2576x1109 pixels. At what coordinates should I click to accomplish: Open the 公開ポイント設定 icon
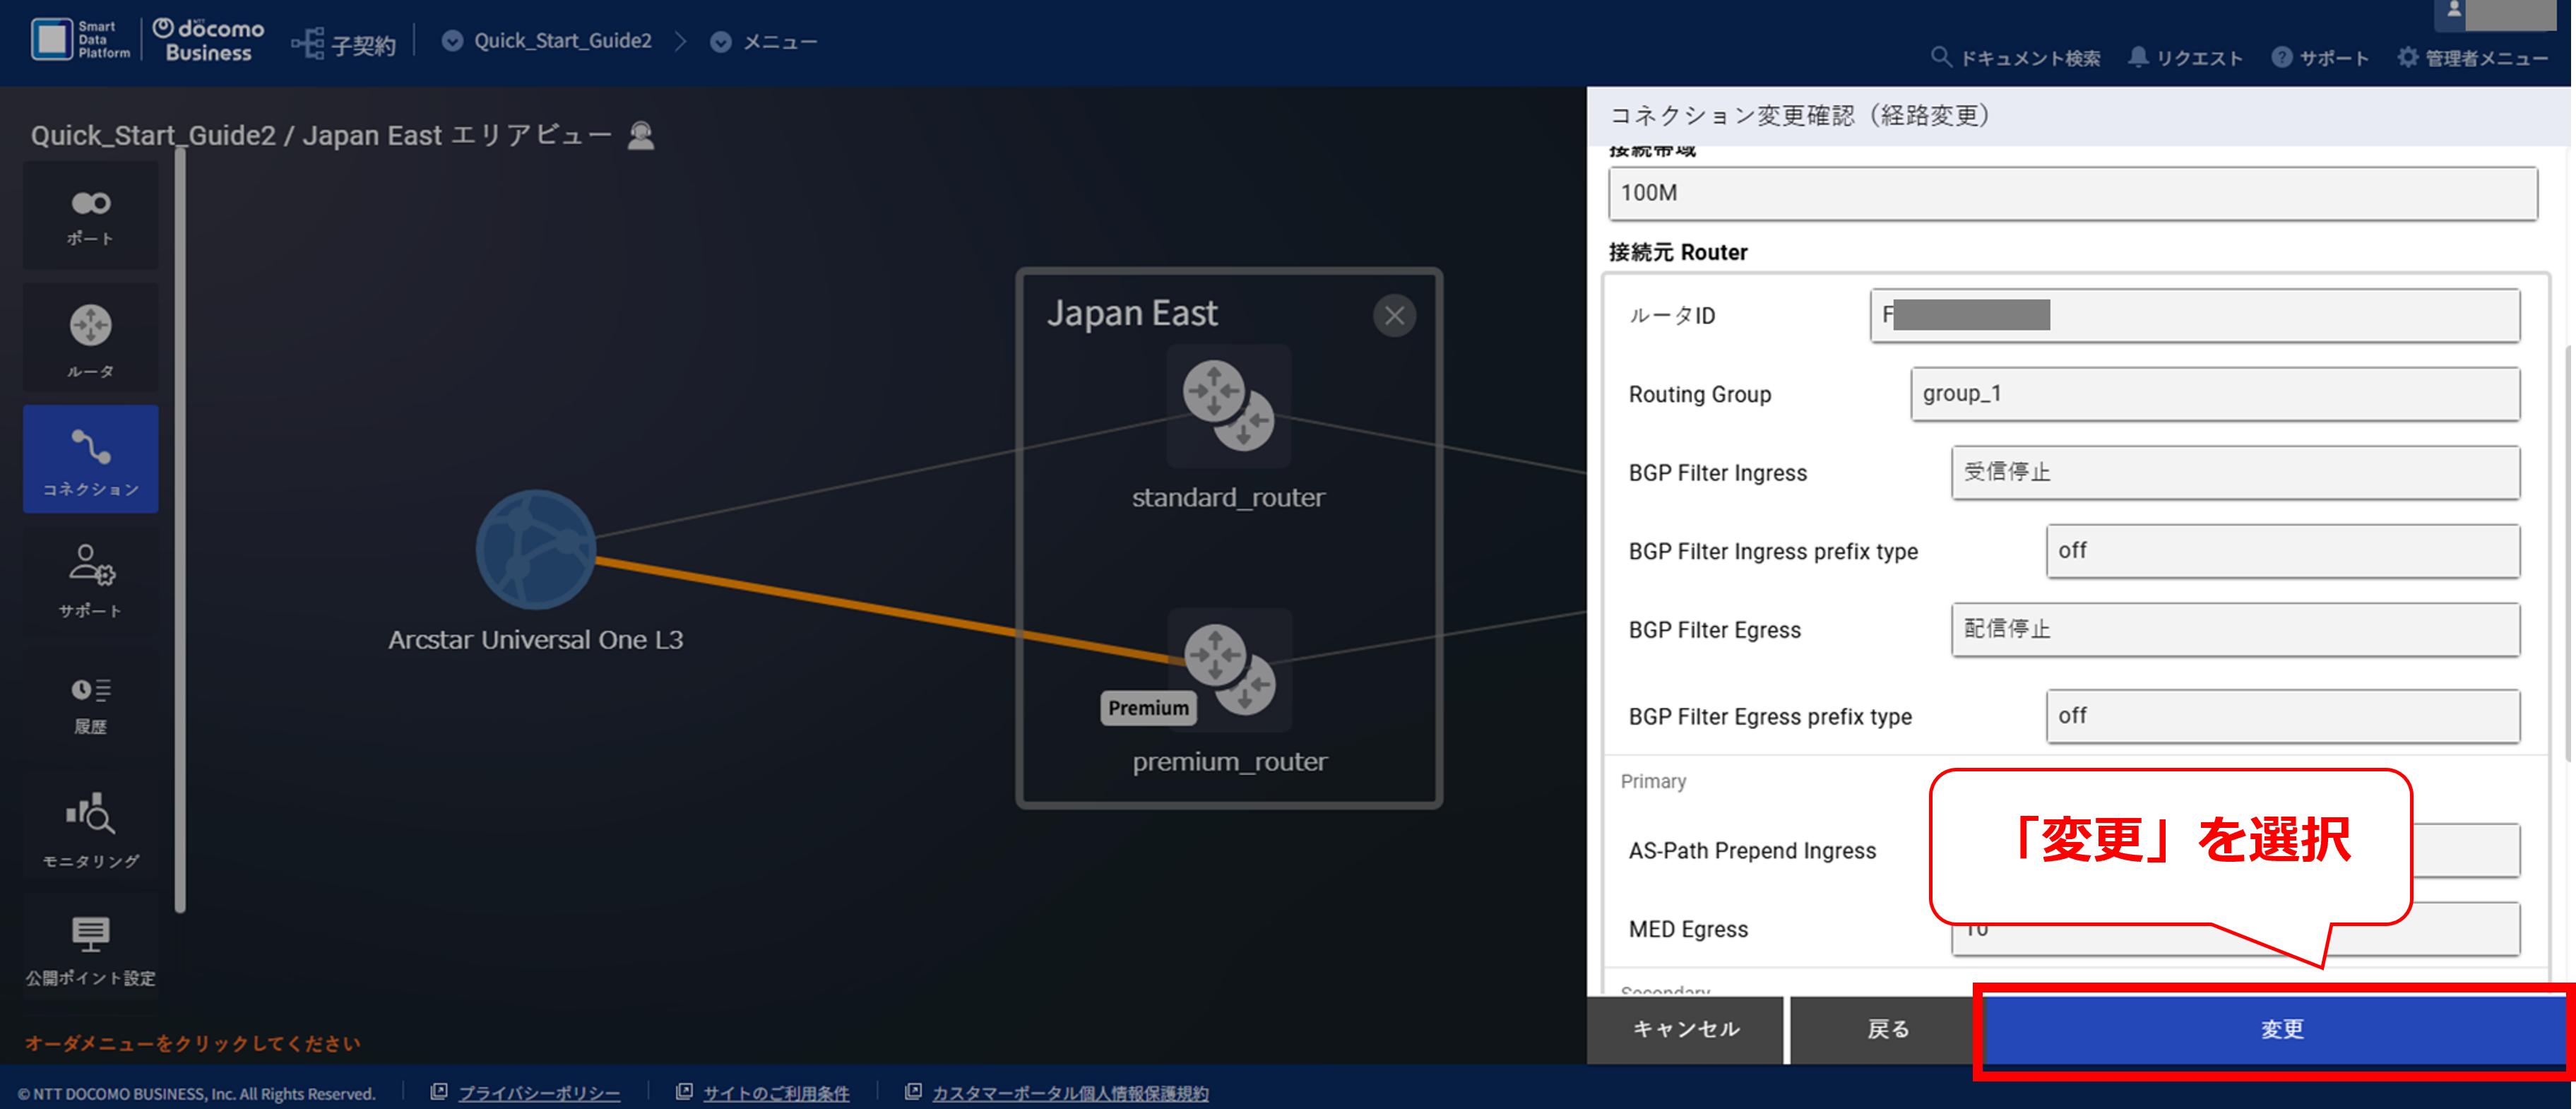[90, 949]
